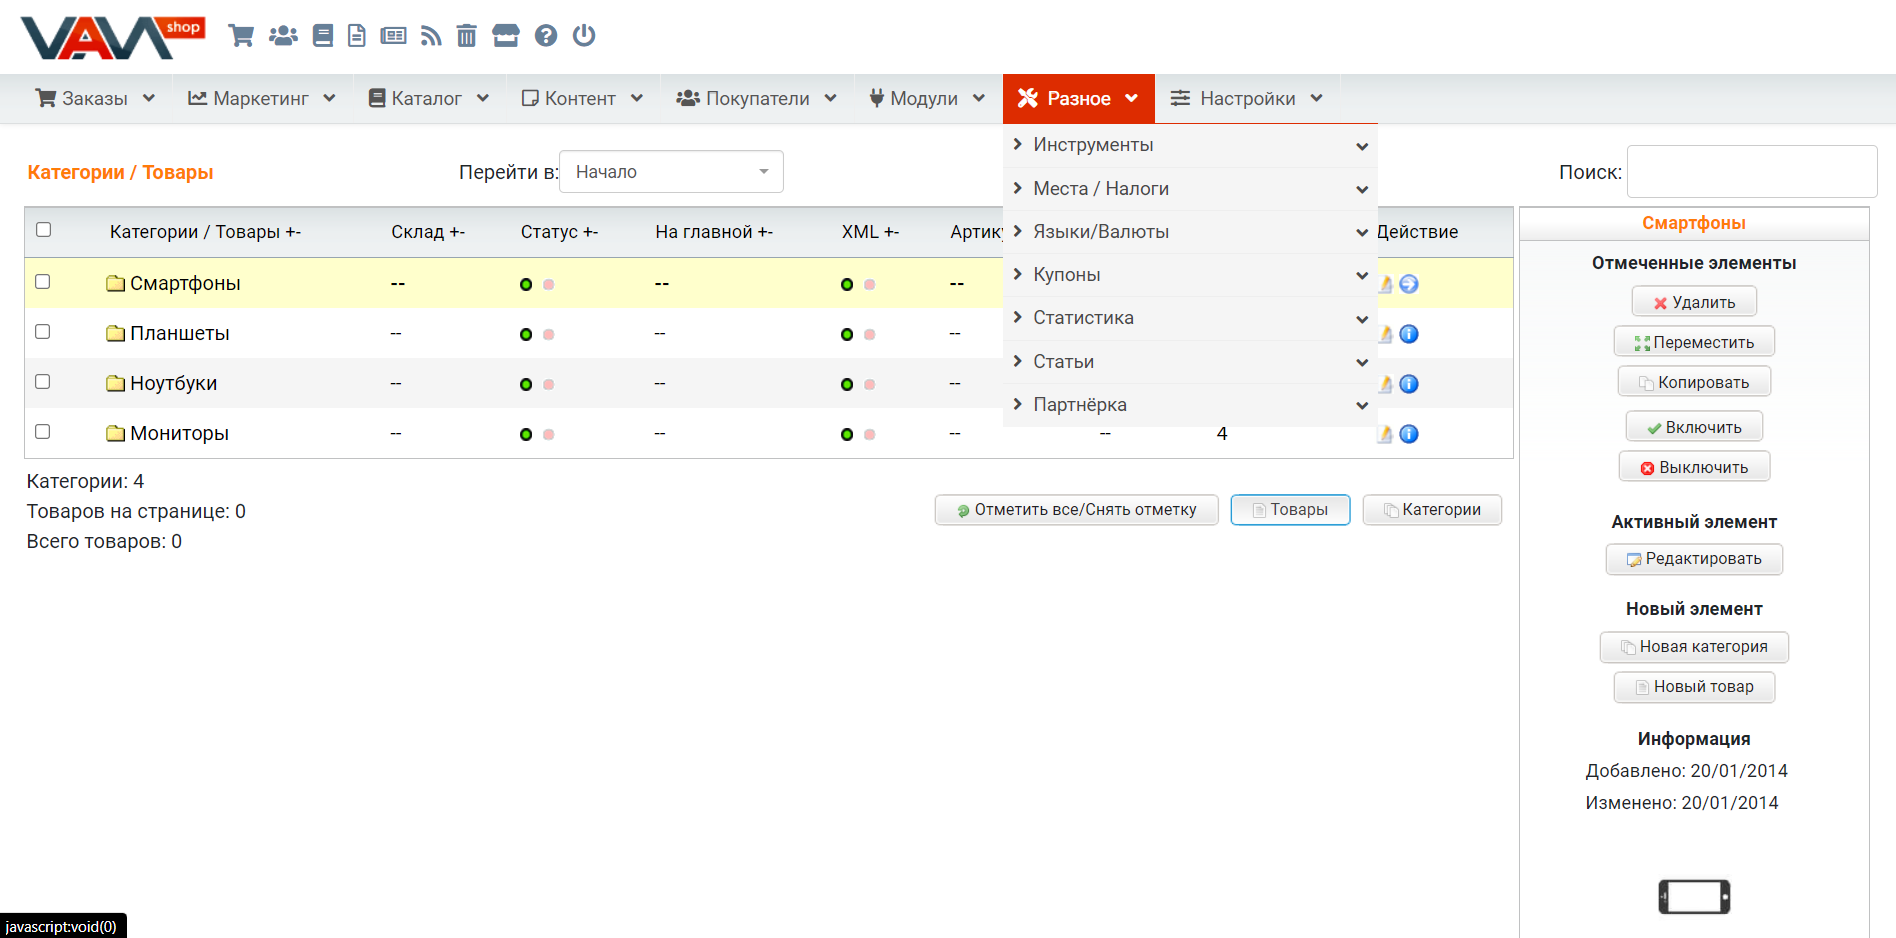Open the Покупатели menu
This screenshot has height=938, width=1896.
757,99
